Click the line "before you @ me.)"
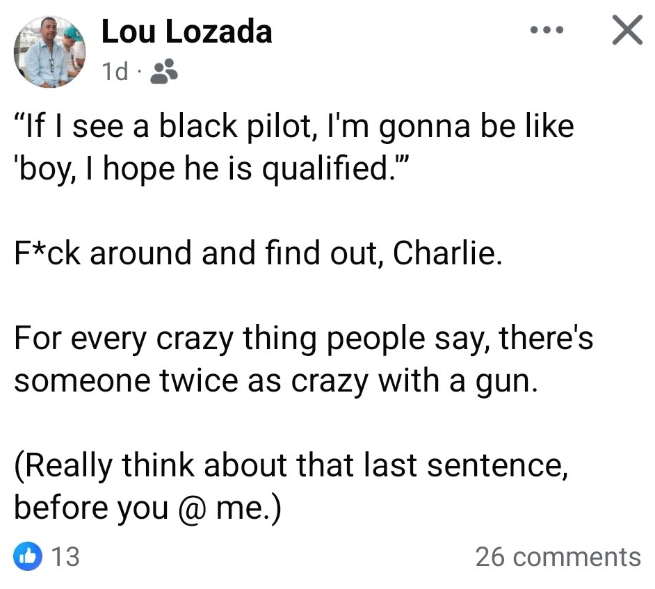Image resolution: width=655 pixels, height=589 pixels. (147, 506)
